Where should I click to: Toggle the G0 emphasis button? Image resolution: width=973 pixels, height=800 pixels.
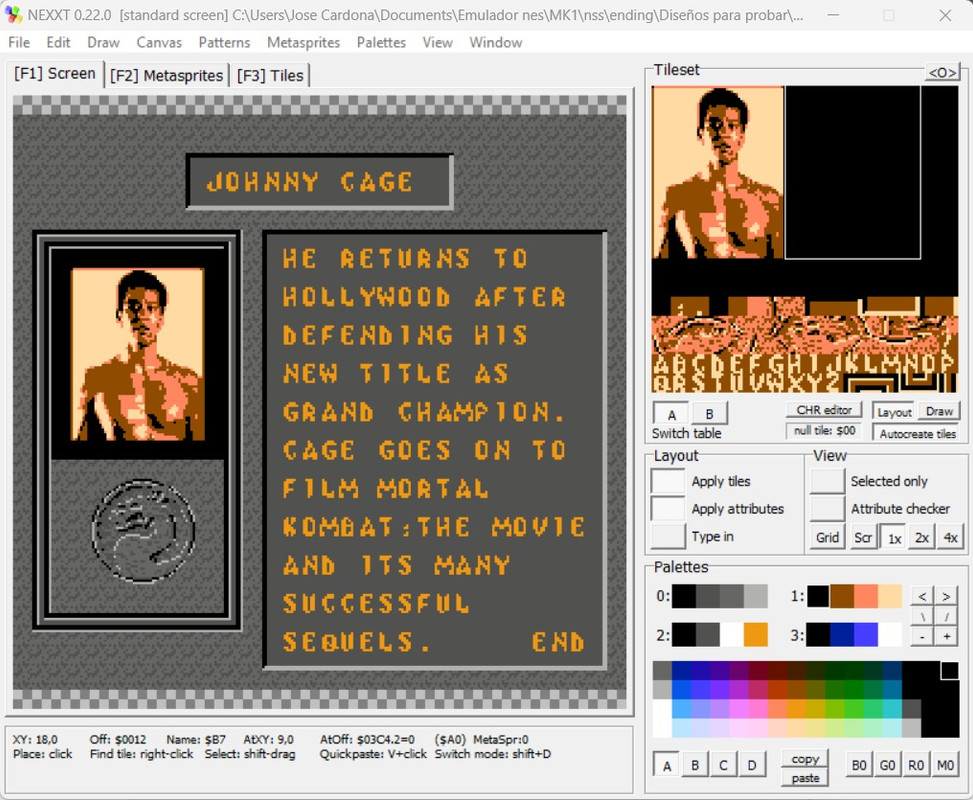click(887, 765)
